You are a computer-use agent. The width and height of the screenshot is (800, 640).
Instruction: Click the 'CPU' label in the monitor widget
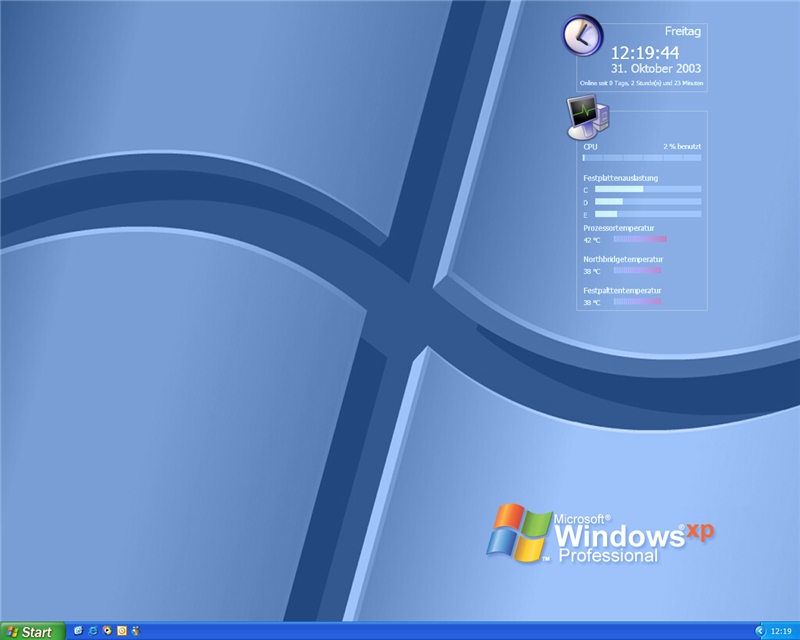click(x=590, y=146)
